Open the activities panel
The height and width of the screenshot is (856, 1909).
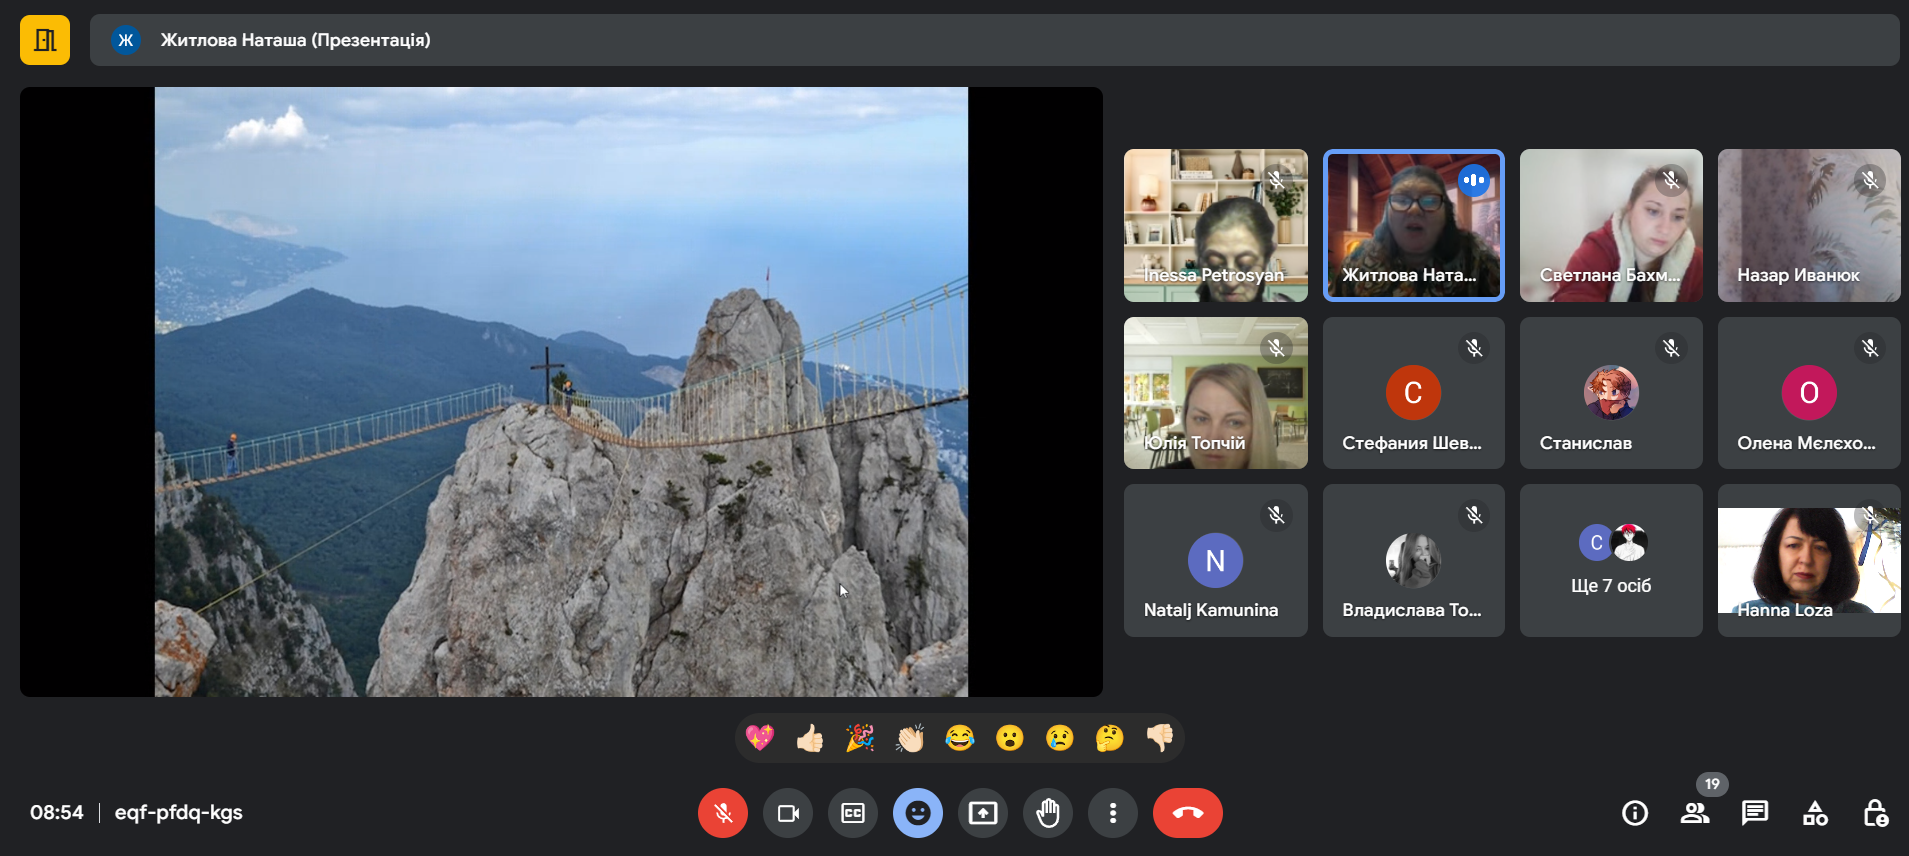[x=1815, y=813]
